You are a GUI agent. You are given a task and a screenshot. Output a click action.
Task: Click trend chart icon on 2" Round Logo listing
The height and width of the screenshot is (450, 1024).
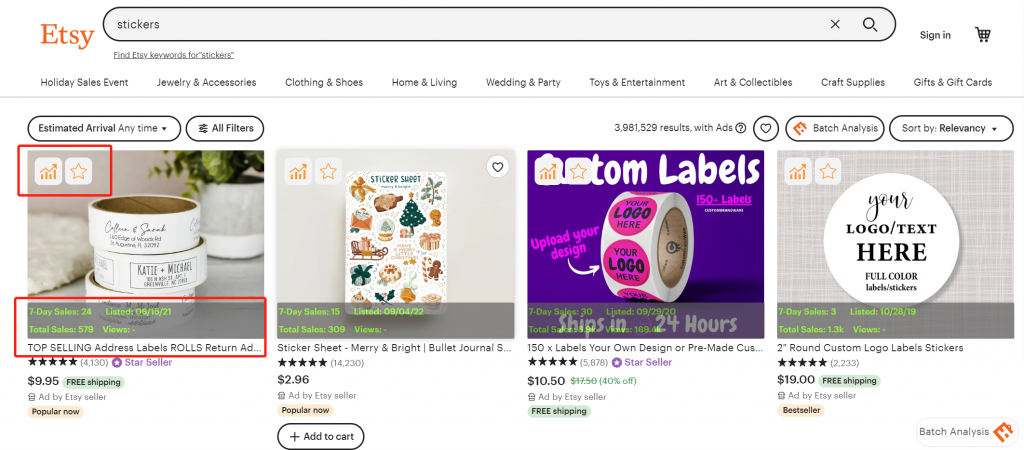click(797, 172)
